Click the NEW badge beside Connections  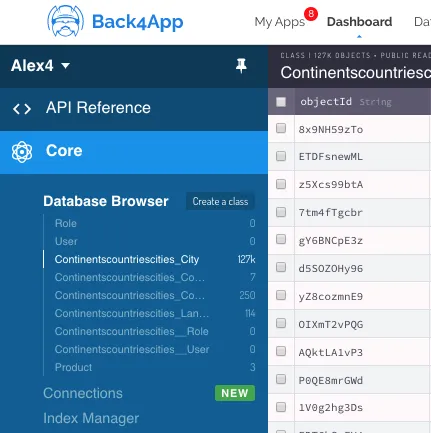tap(235, 393)
